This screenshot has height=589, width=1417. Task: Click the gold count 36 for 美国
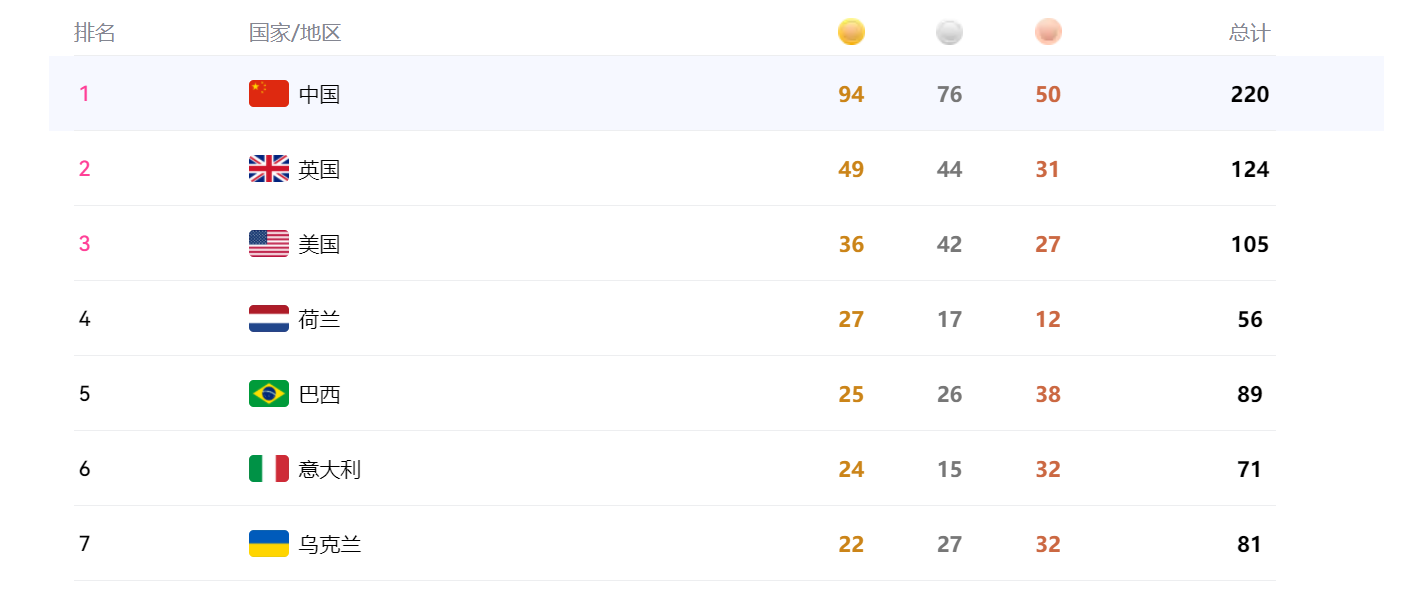coord(851,244)
